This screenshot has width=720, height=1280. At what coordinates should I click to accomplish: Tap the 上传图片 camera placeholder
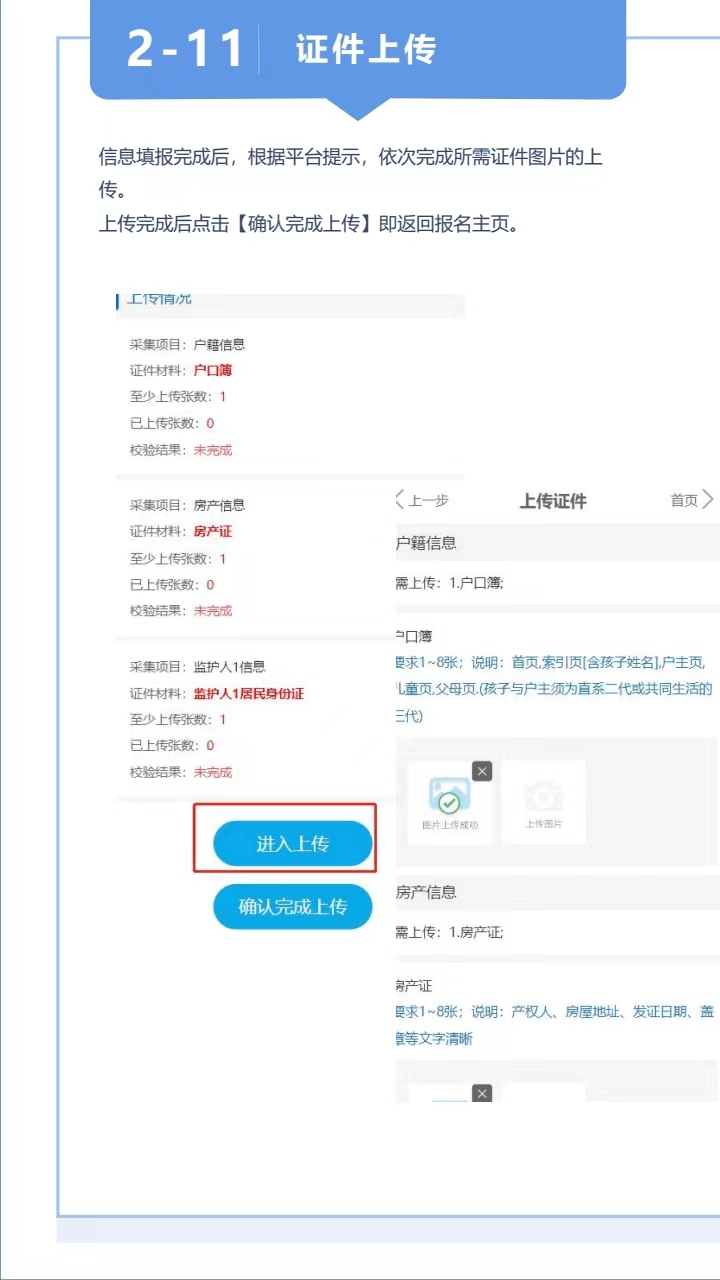click(544, 800)
